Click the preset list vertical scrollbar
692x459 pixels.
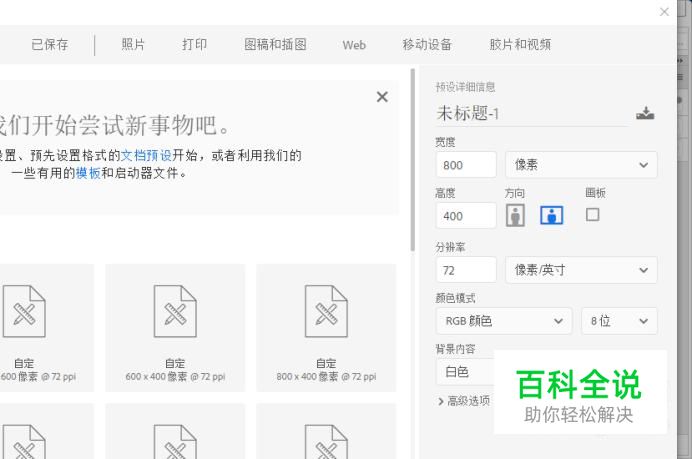(x=413, y=160)
